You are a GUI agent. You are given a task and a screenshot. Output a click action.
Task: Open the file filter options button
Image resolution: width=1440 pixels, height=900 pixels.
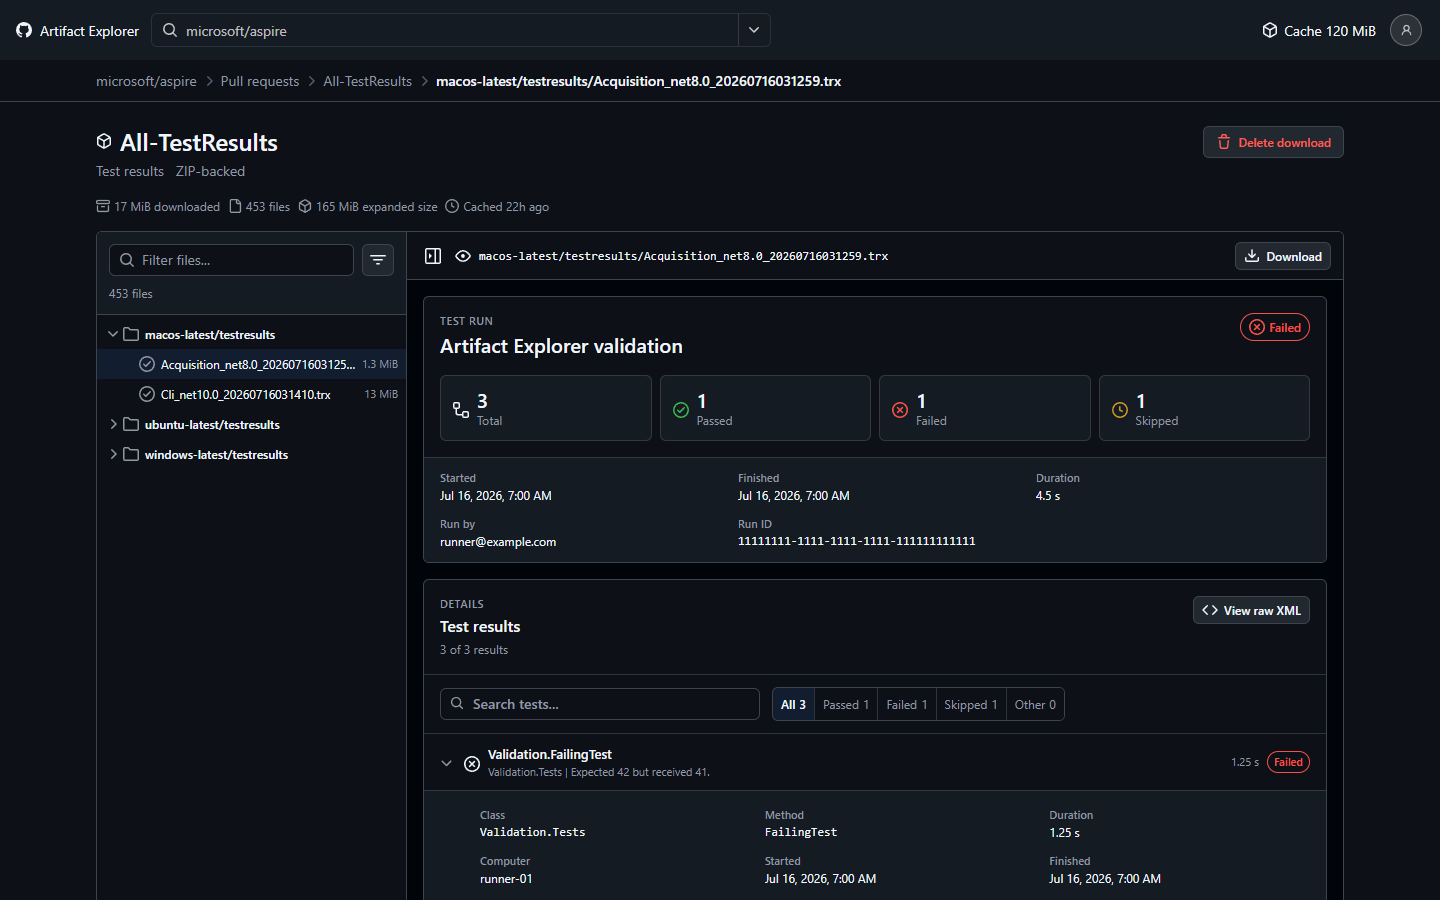click(x=377, y=260)
